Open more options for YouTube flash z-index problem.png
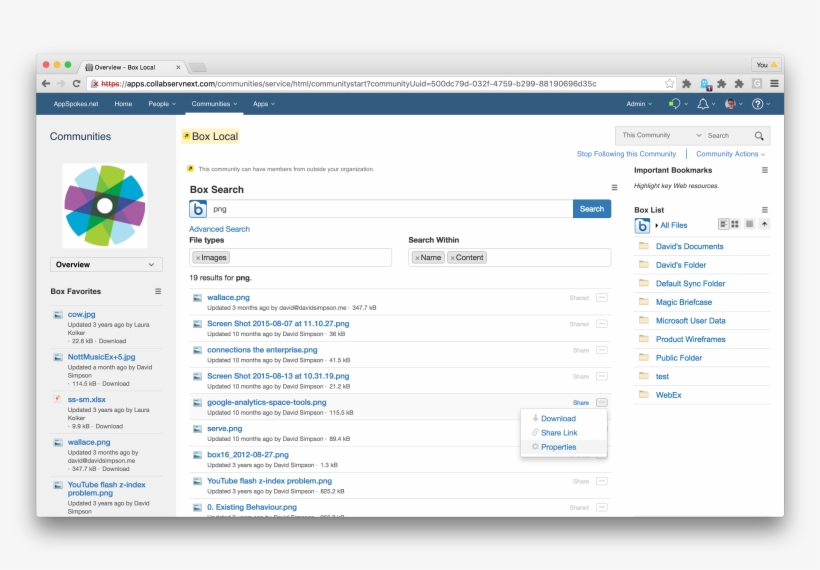The image size is (820, 570). tap(602, 481)
